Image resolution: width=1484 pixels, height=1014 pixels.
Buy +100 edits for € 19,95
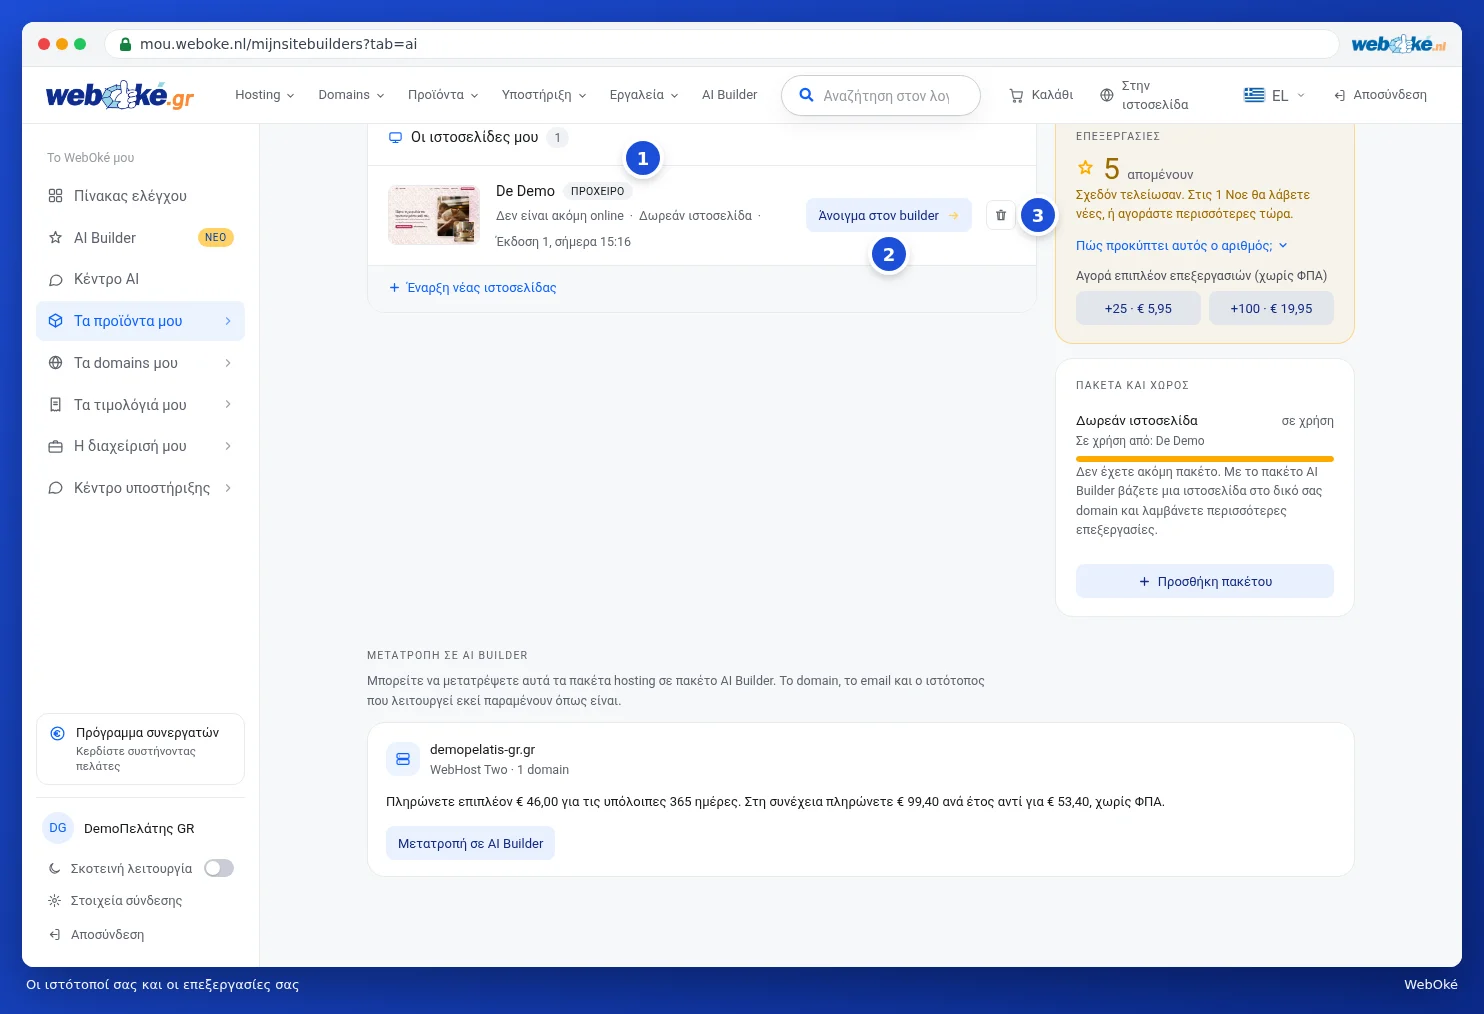[x=1271, y=309]
